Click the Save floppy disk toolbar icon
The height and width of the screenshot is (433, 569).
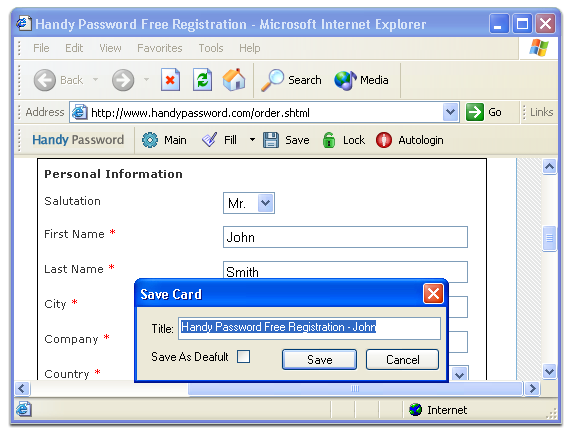[271, 140]
